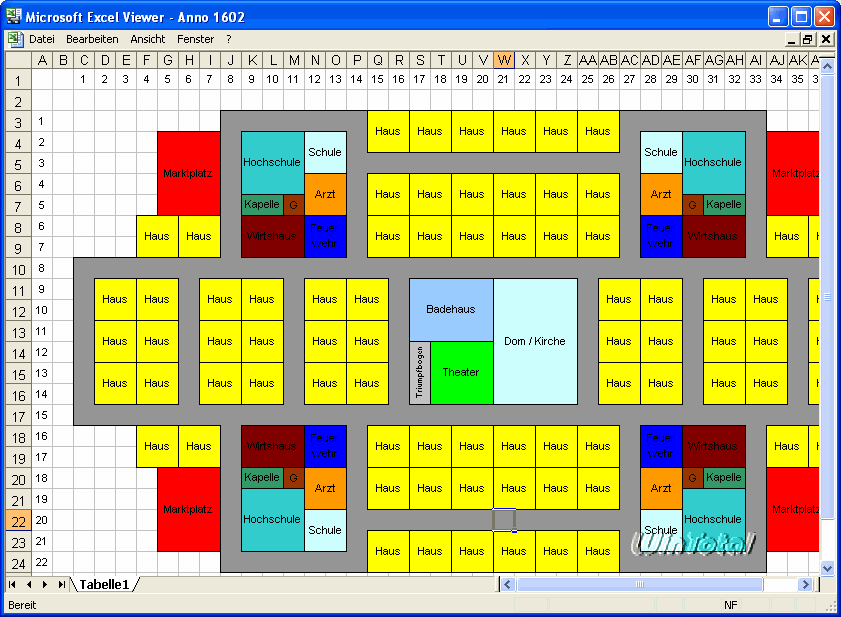Click the bottom-left Schule cell

325,531
